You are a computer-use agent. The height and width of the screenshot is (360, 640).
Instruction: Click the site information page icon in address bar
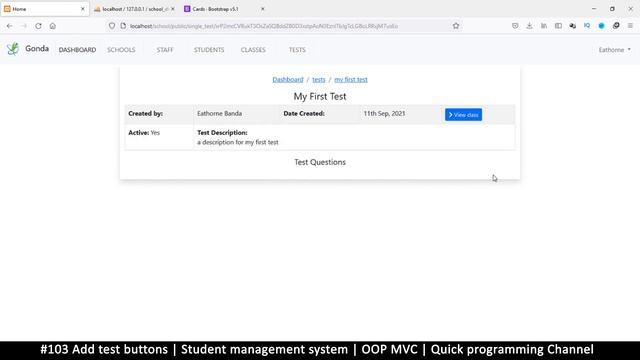[x=123, y=26]
